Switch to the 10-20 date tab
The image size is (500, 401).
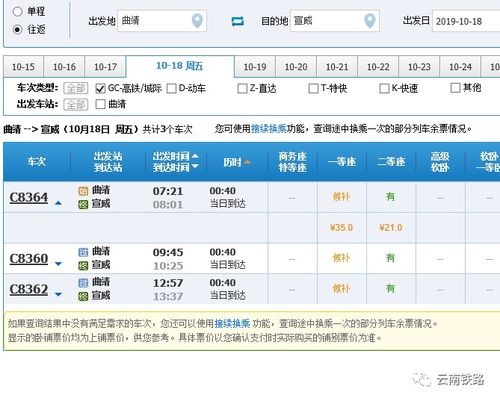tap(296, 67)
